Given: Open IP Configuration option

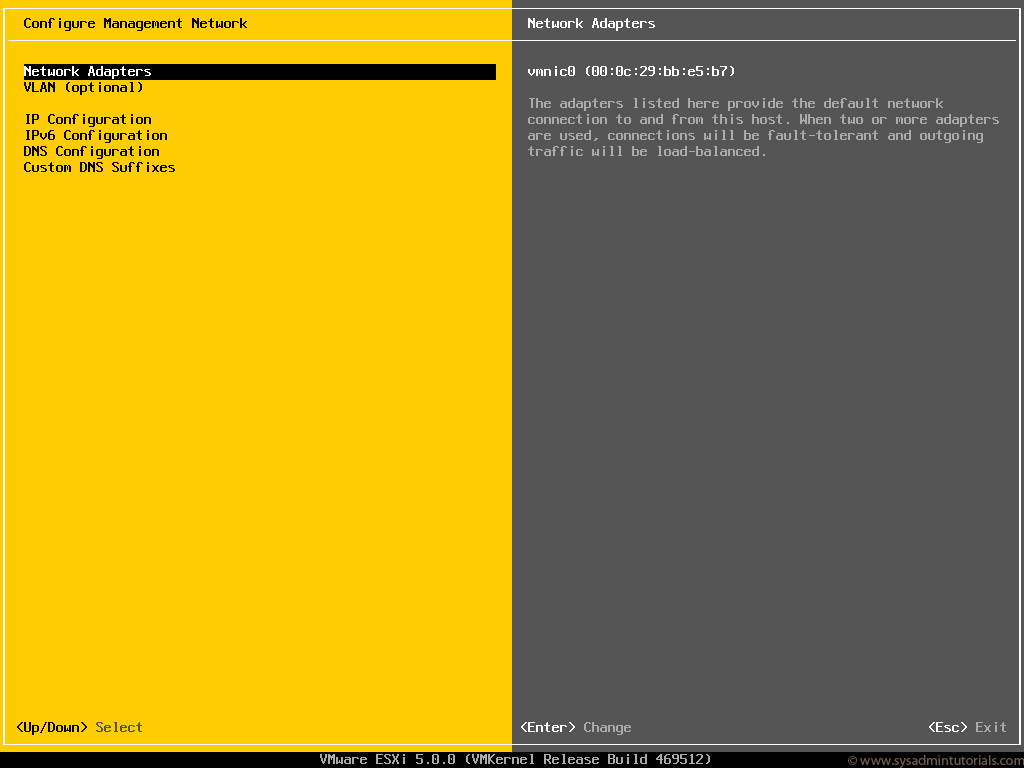Looking at the screenshot, I should [88, 120].
